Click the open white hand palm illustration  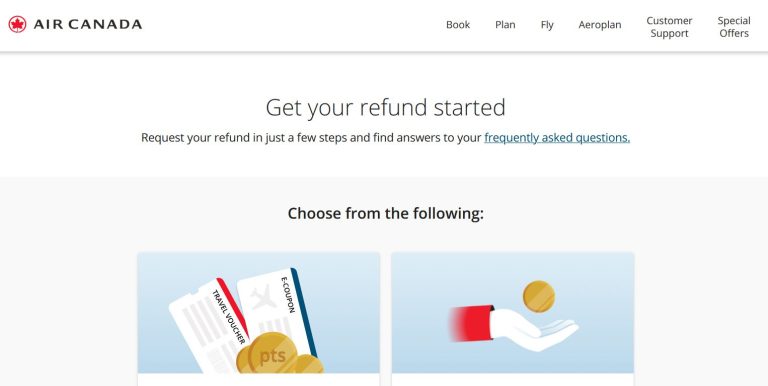pos(535,329)
